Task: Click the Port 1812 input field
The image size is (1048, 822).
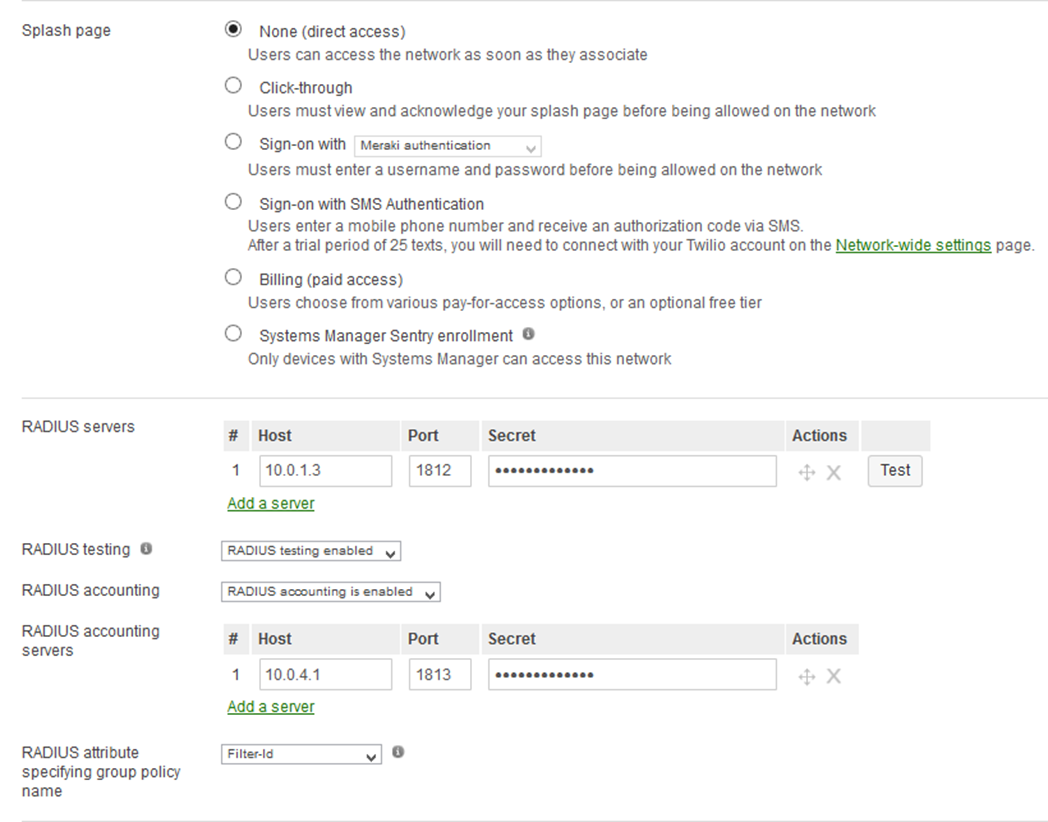Action: click(x=439, y=470)
